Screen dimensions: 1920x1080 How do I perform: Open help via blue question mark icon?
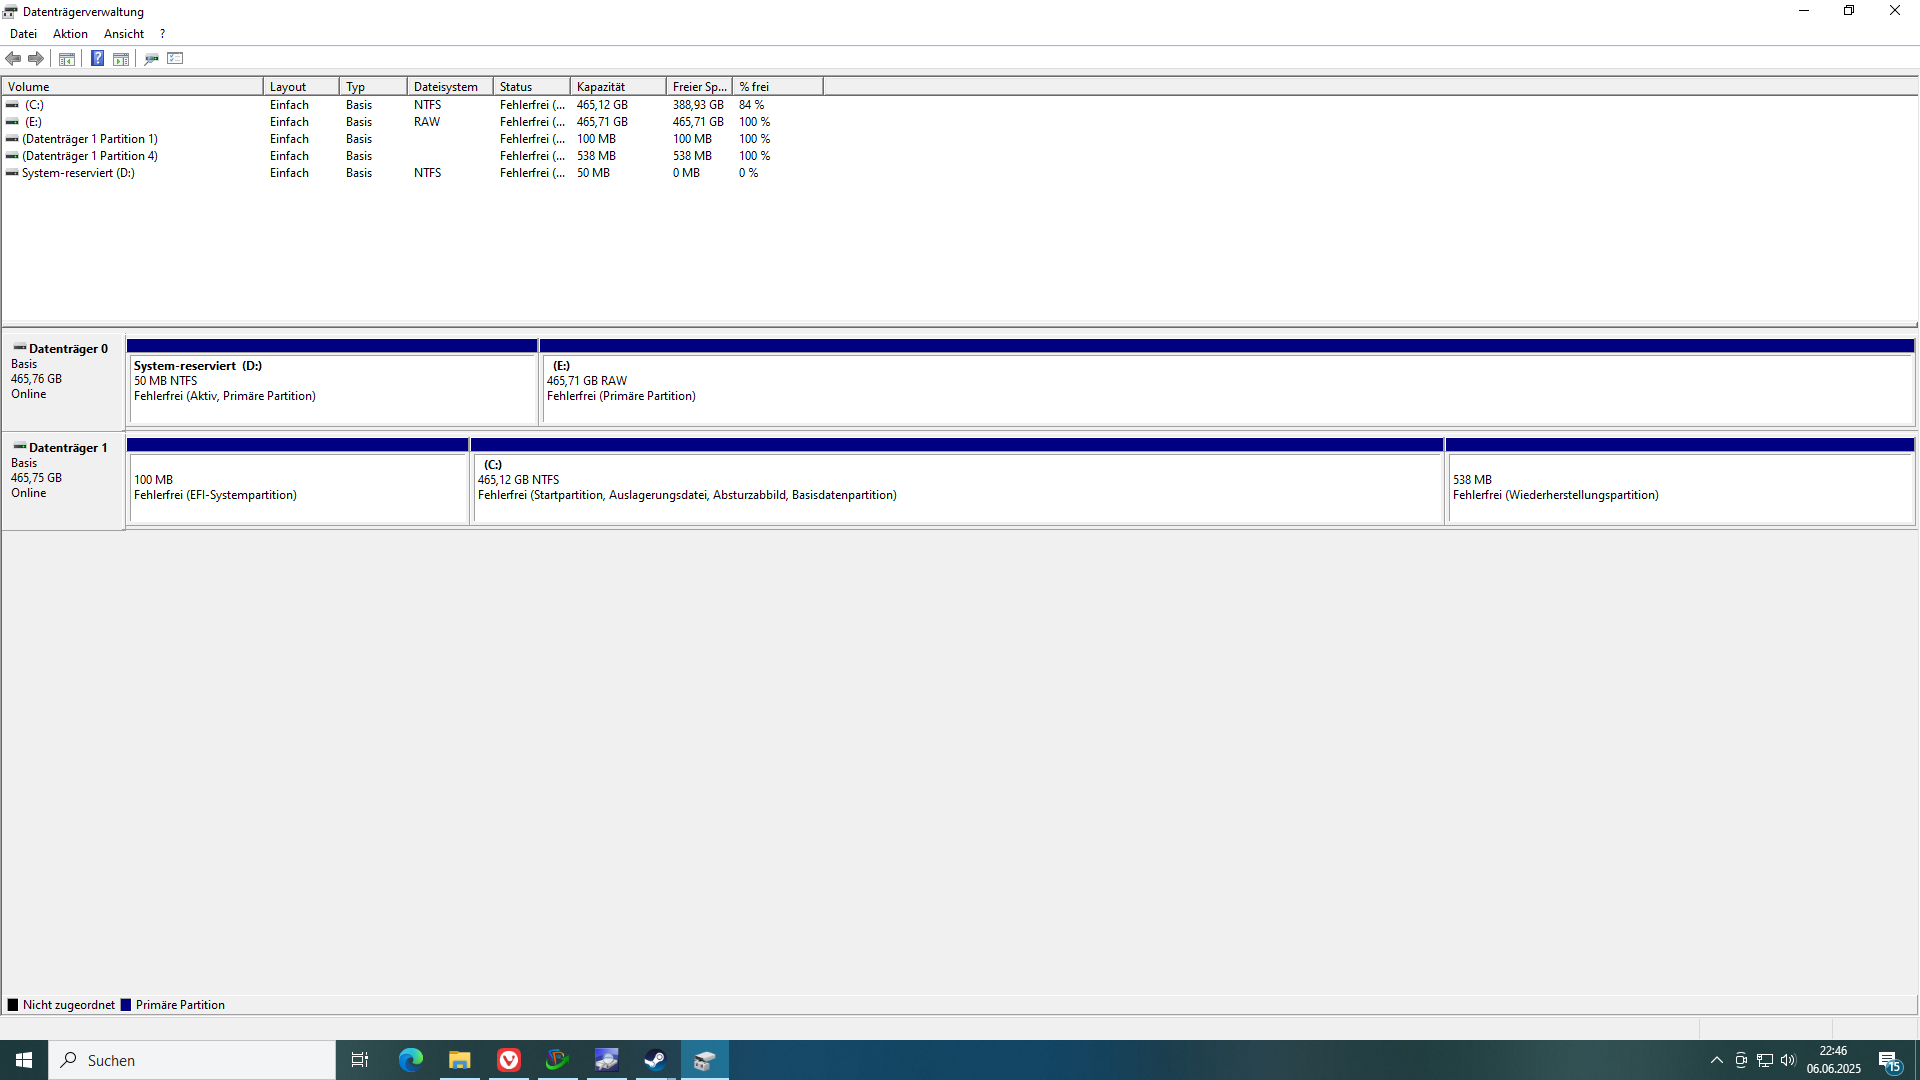click(97, 59)
